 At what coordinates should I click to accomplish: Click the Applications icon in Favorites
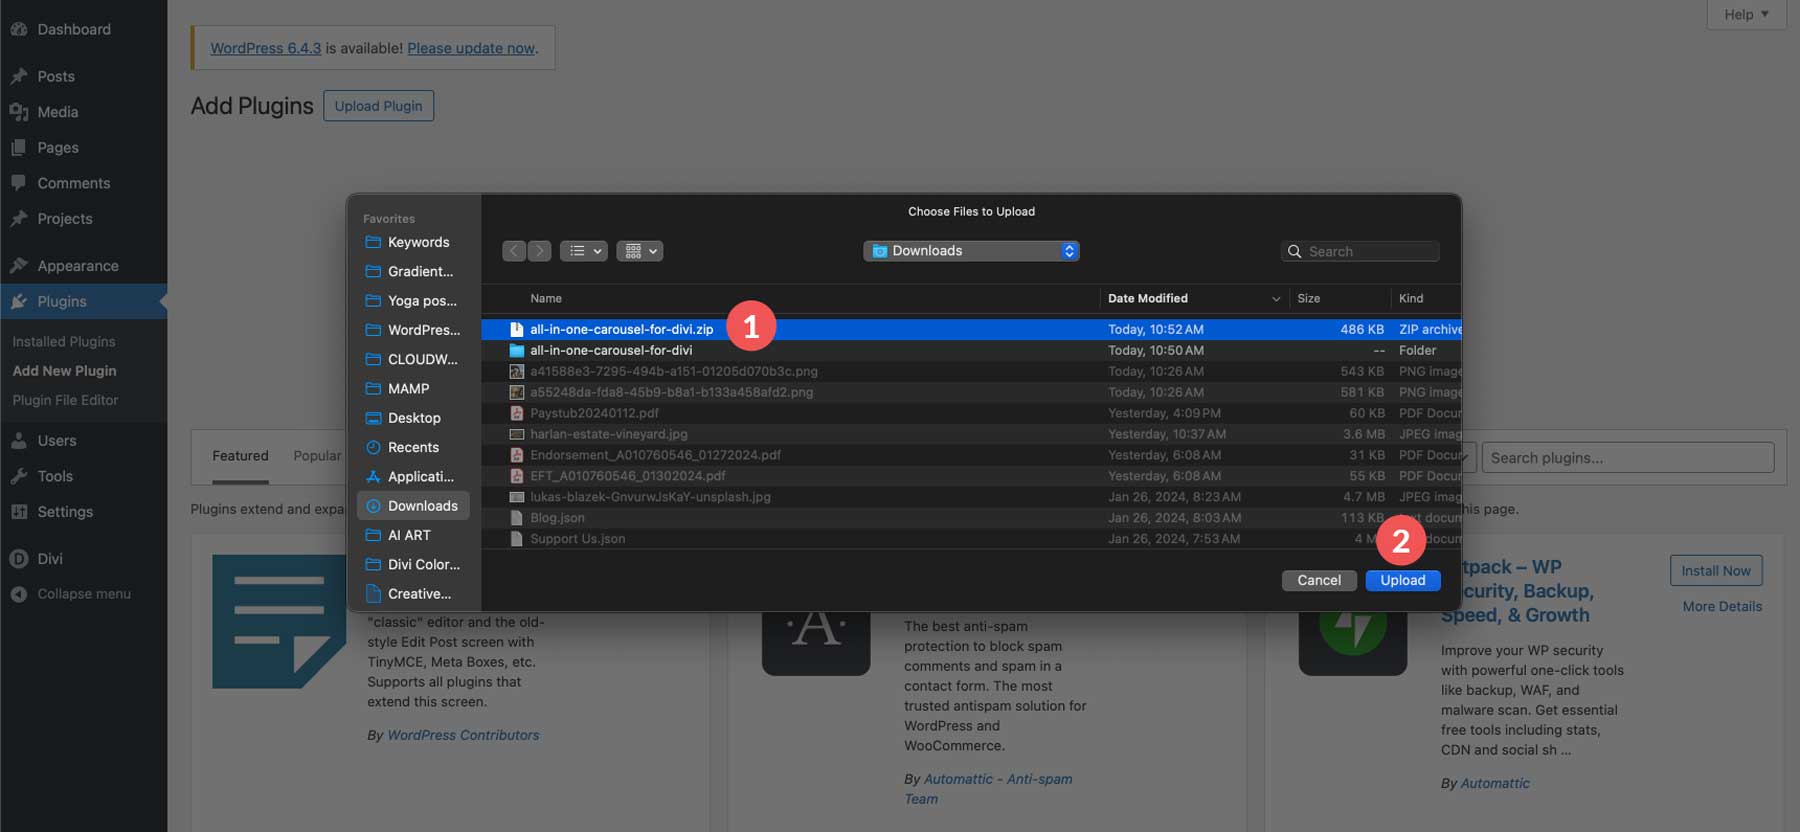(x=373, y=476)
